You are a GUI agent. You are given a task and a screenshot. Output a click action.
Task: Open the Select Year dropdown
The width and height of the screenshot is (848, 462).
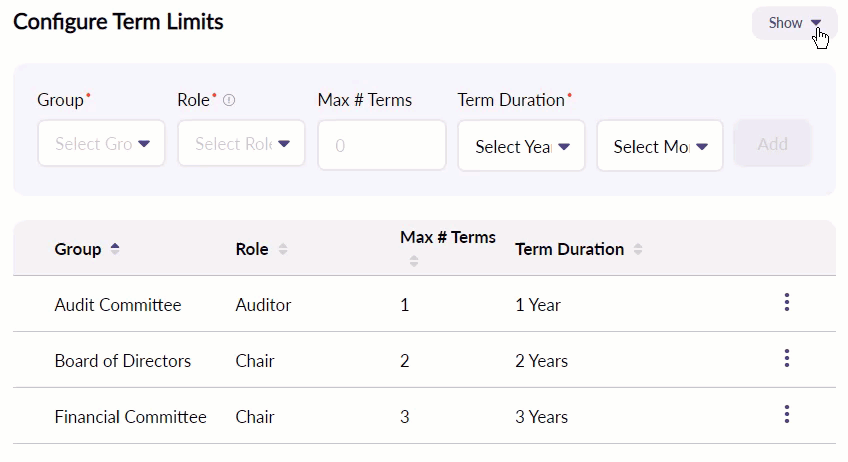click(x=521, y=146)
